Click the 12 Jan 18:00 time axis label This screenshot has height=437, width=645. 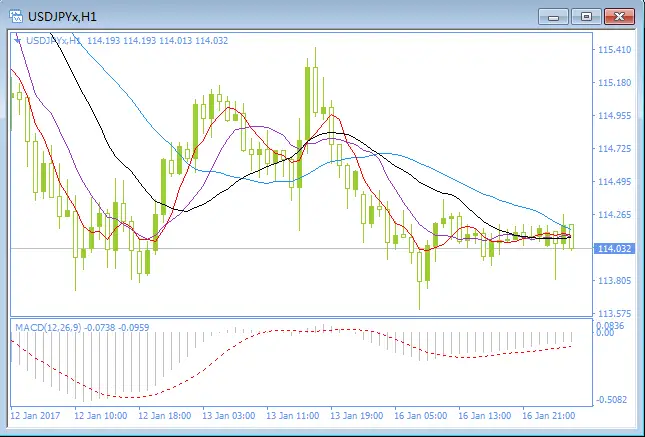click(x=165, y=416)
